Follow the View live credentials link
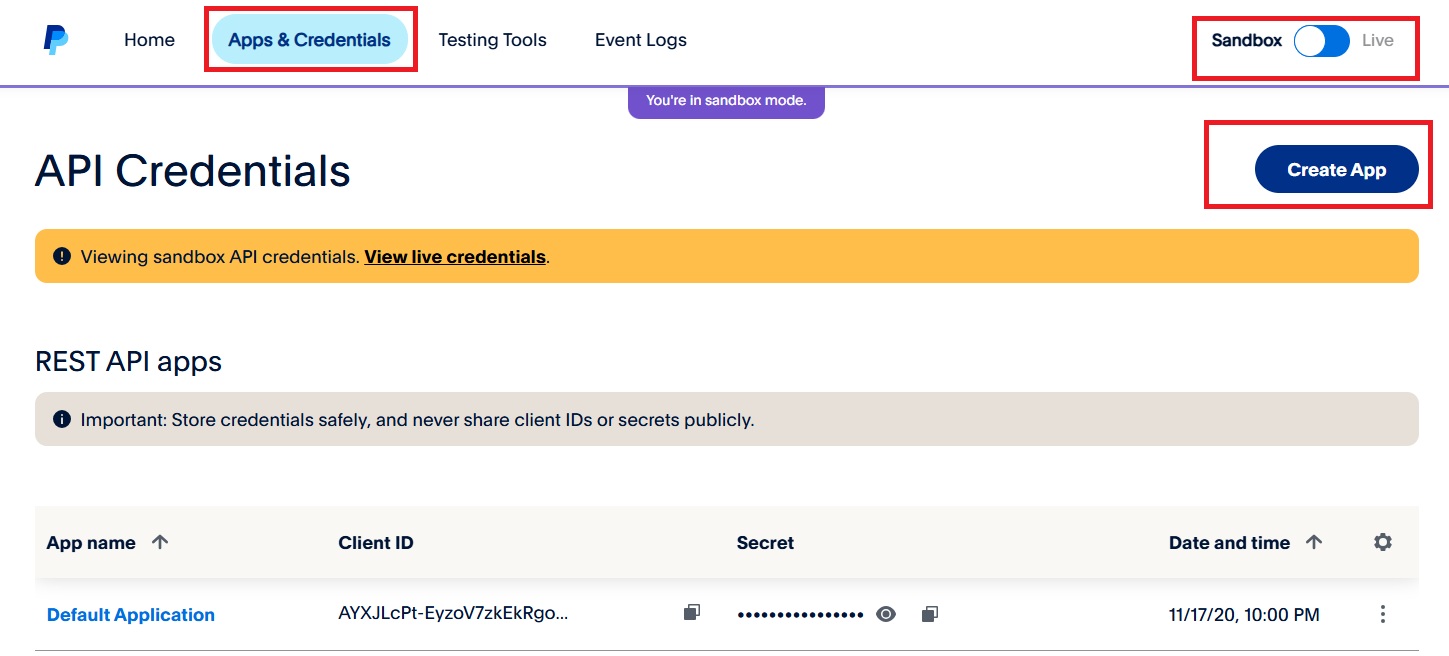The height and width of the screenshot is (656, 1449). [x=455, y=257]
